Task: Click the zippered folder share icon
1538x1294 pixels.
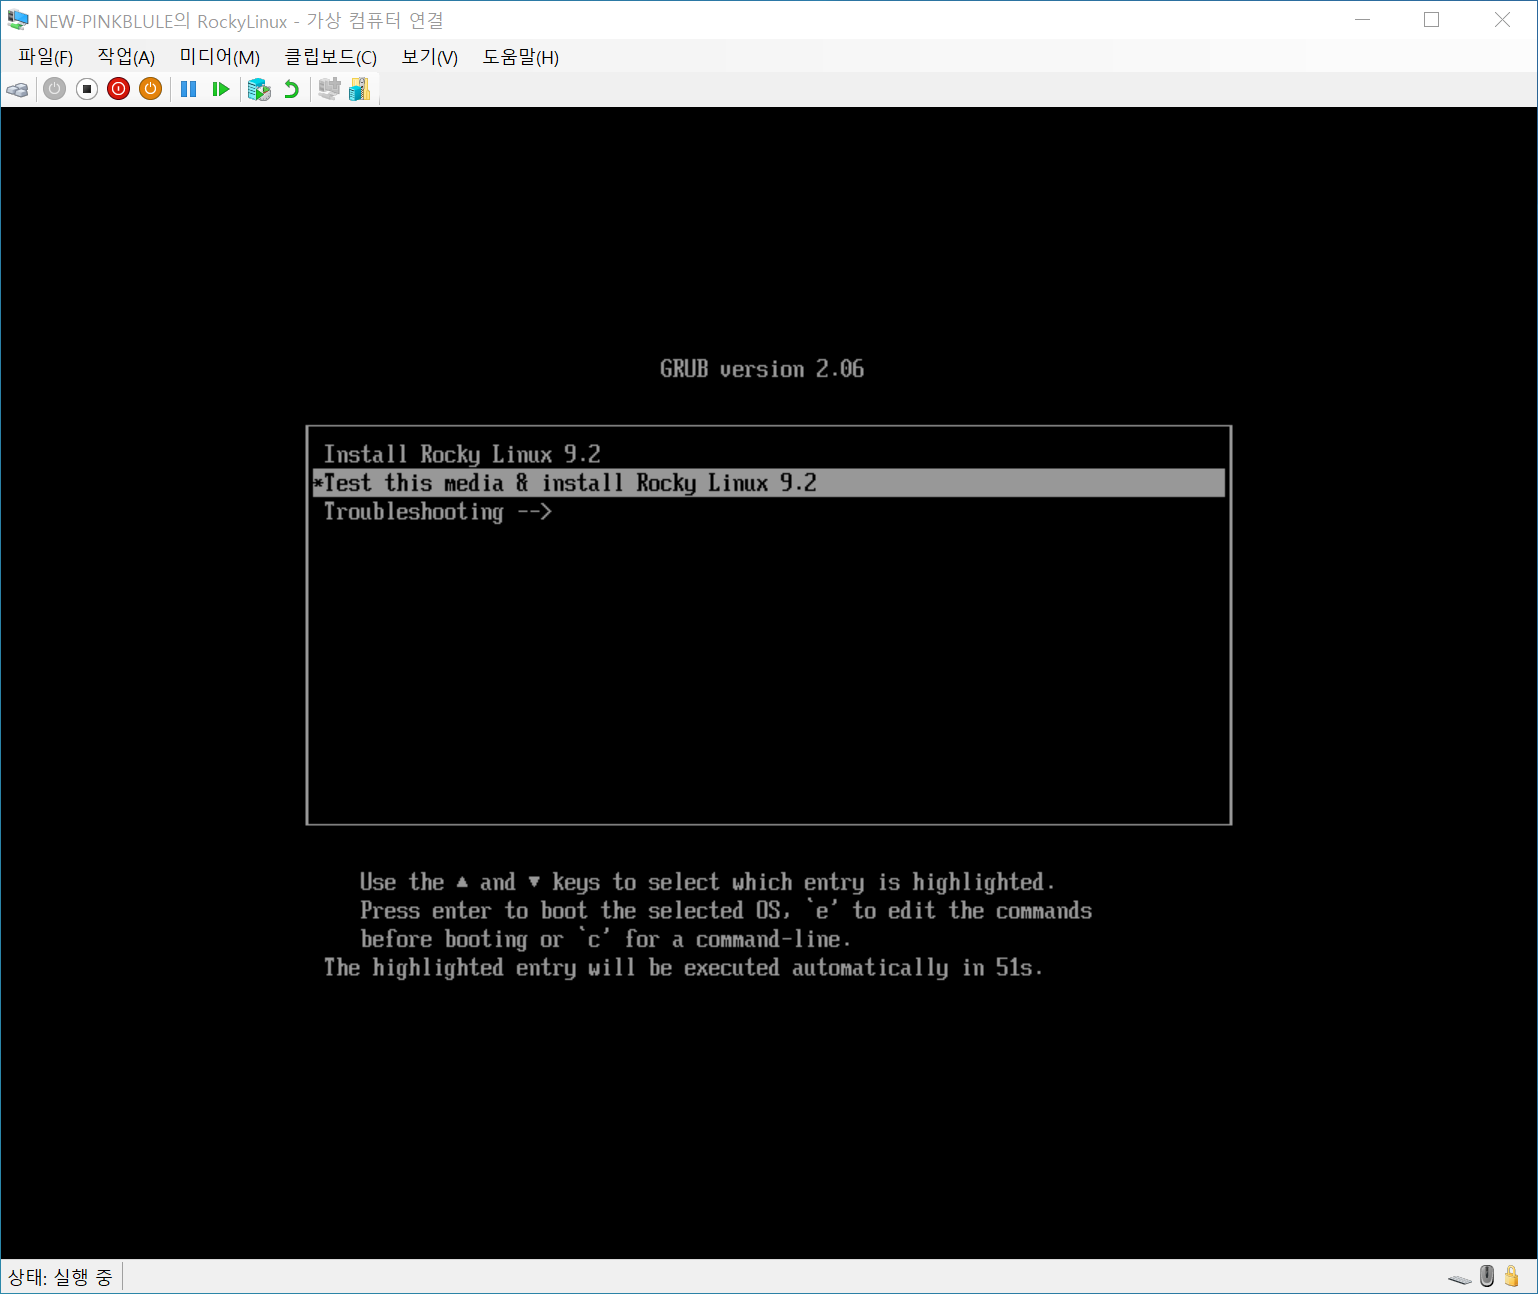Action: [360, 89]
